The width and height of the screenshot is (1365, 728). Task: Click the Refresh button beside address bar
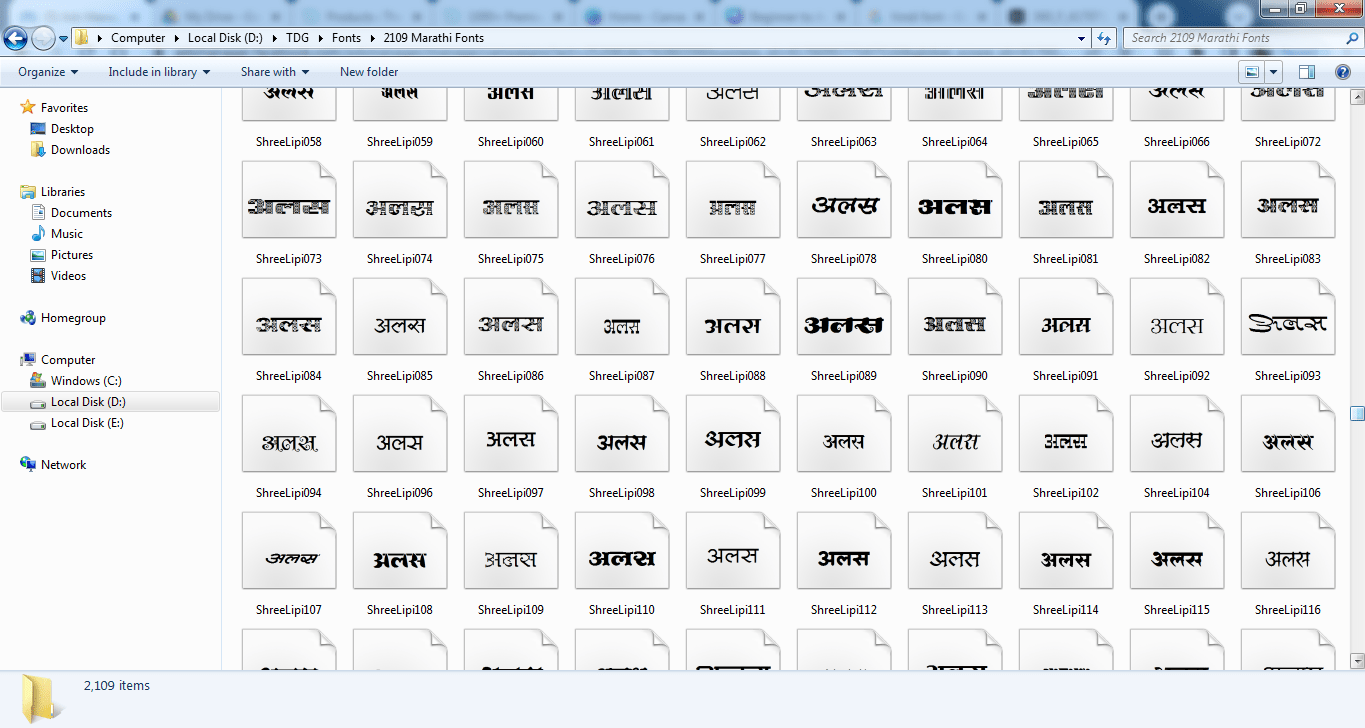1104,38
